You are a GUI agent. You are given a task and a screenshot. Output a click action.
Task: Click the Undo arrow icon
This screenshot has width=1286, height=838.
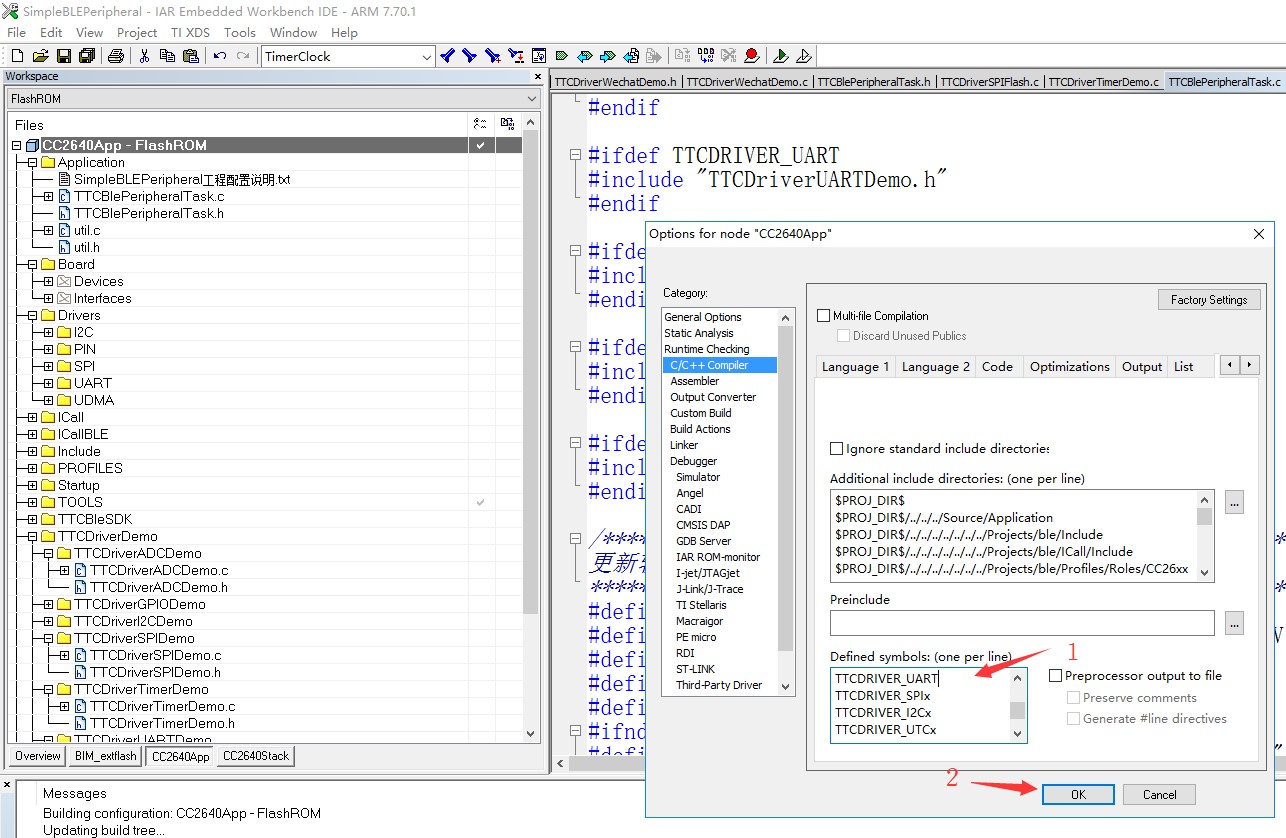tap(219, 56)
